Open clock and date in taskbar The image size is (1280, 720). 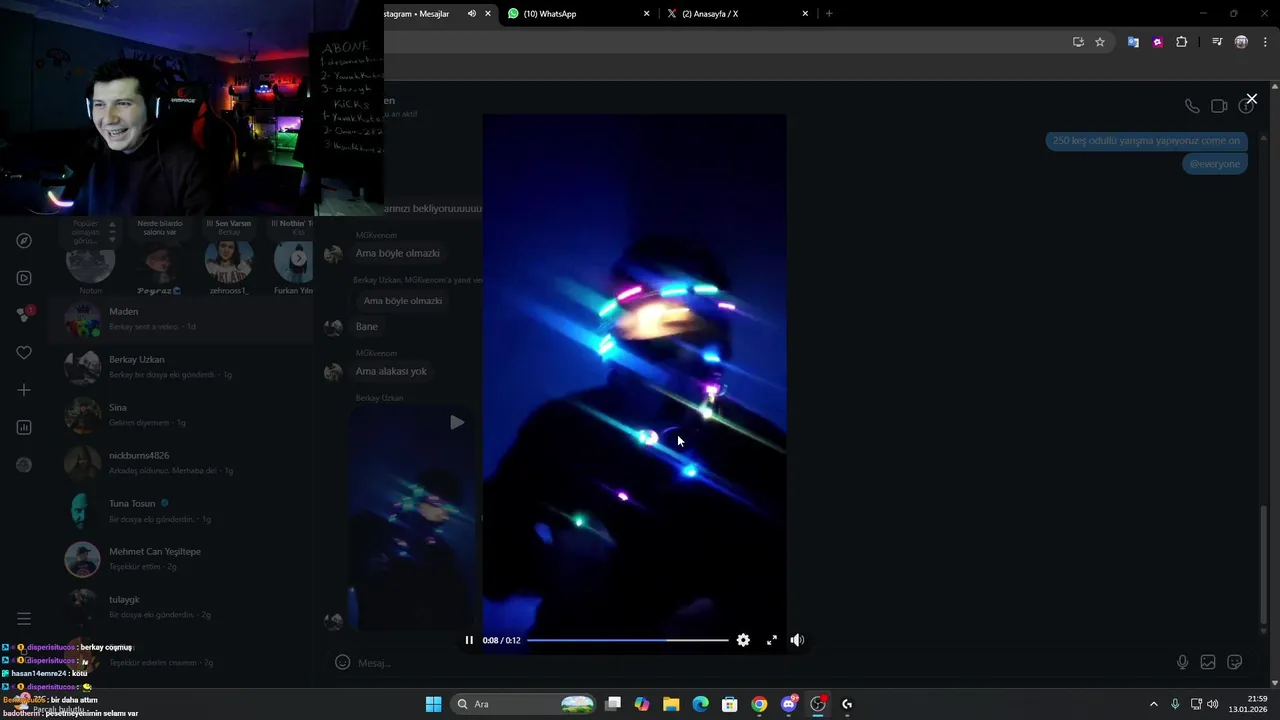1249,704
